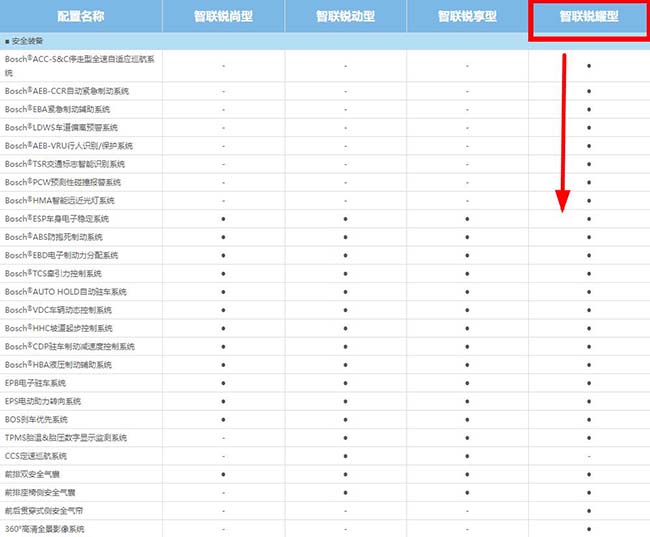This screenshot has width=650, height=537.
Task: Click the Bosch ABS防抱死制动系统 label
Action: tap(54, 237)
